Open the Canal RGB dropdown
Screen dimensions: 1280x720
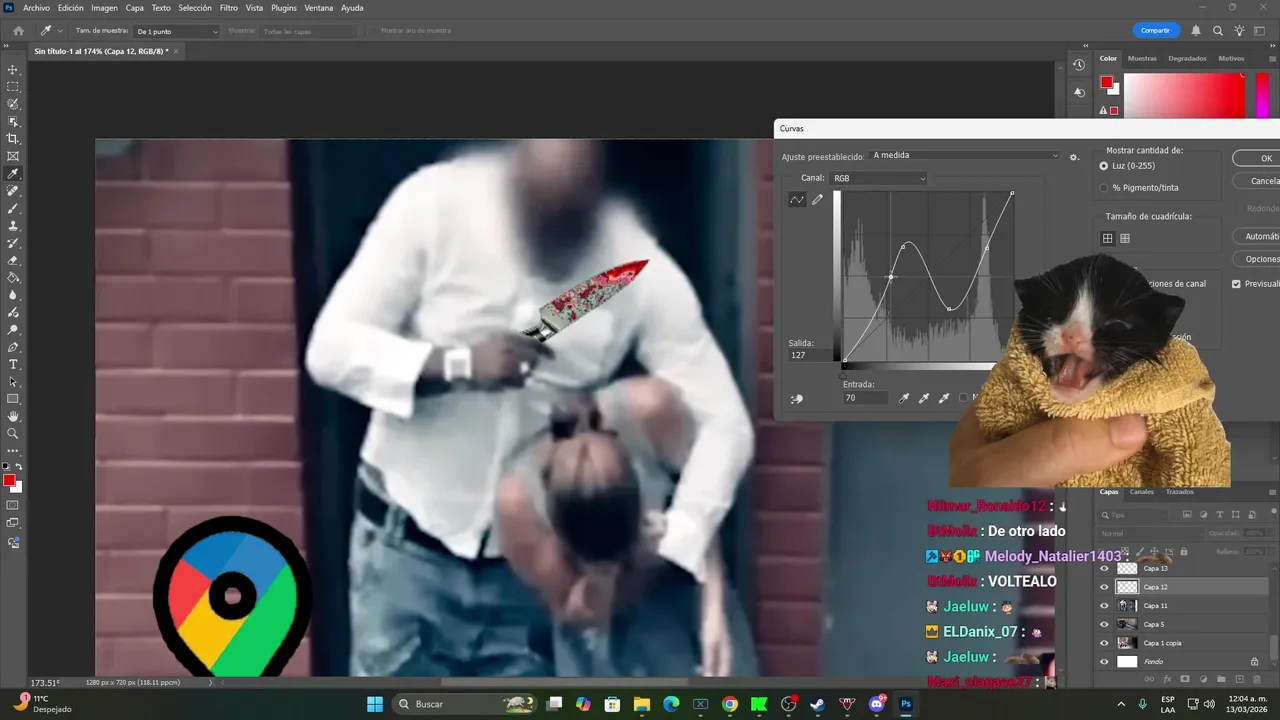coord(878,178)
